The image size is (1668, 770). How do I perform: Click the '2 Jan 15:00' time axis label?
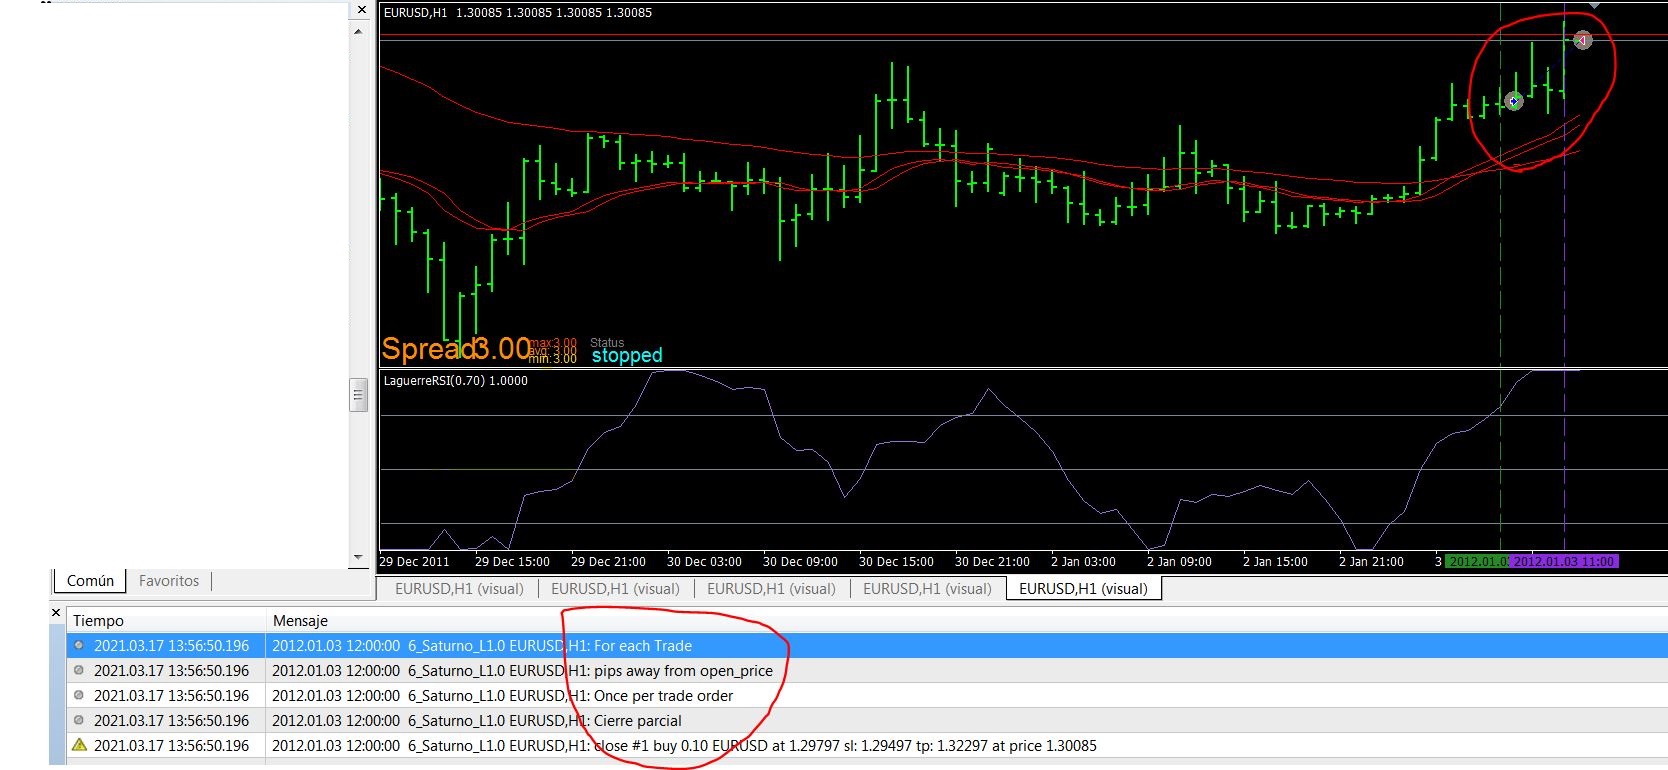(1275, 562)
